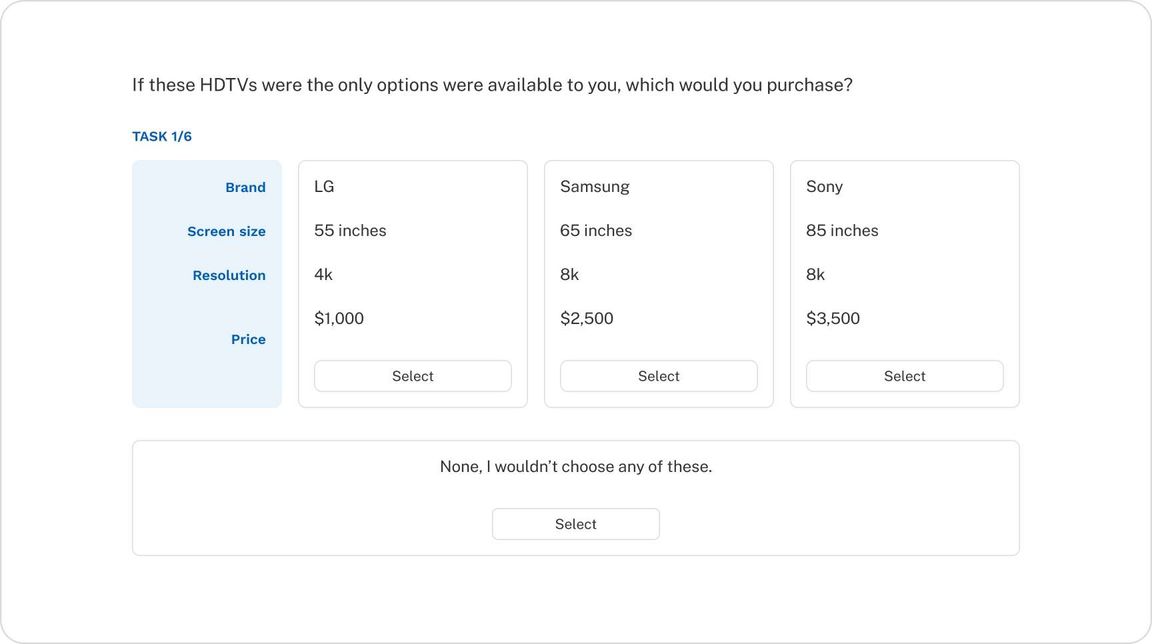Click the '$2,500' price
The image size is (1152, 644).
coord(586,319)
